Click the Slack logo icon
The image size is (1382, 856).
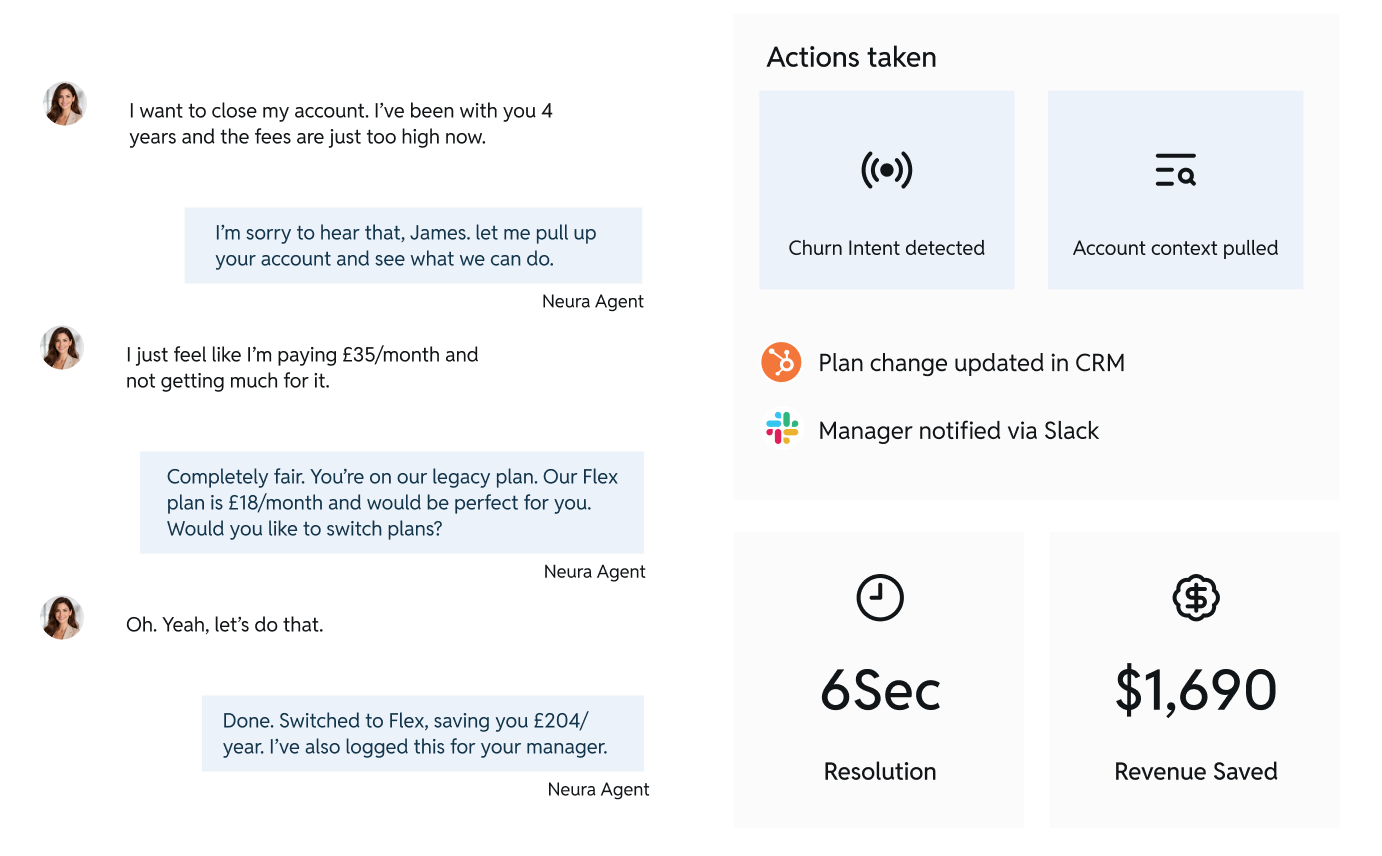pos(781,429)
